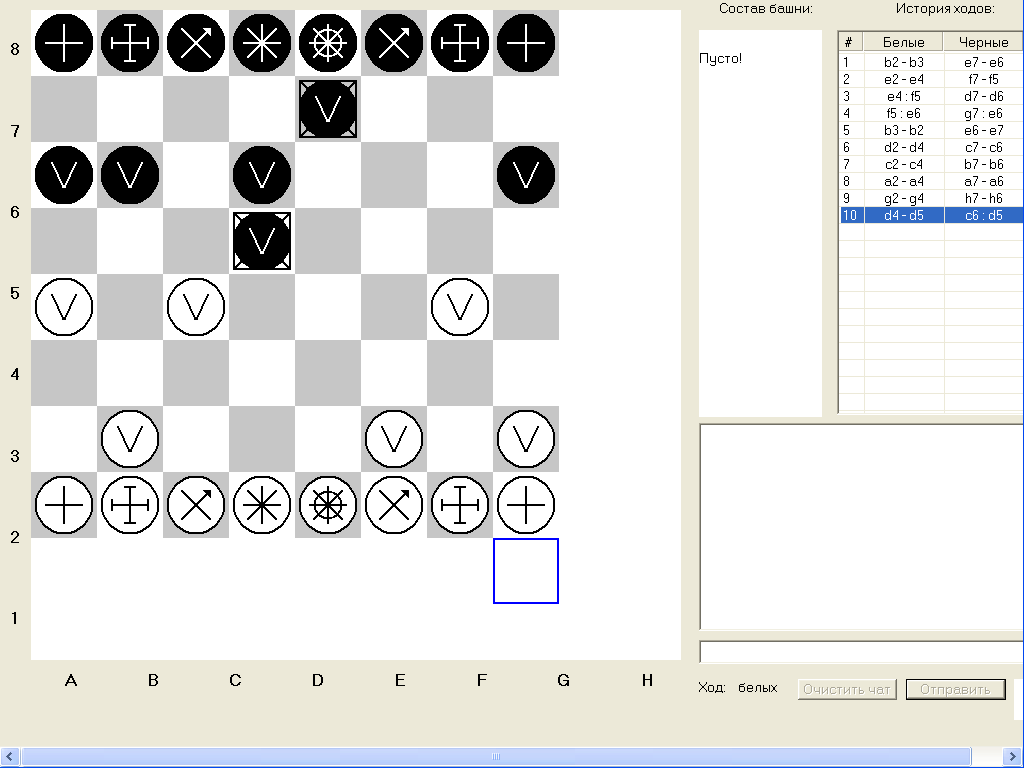This screenshot has width=1024, height=768.
Task: Select white move 'd2 - d4' in history
Action: tap(904, 147)
